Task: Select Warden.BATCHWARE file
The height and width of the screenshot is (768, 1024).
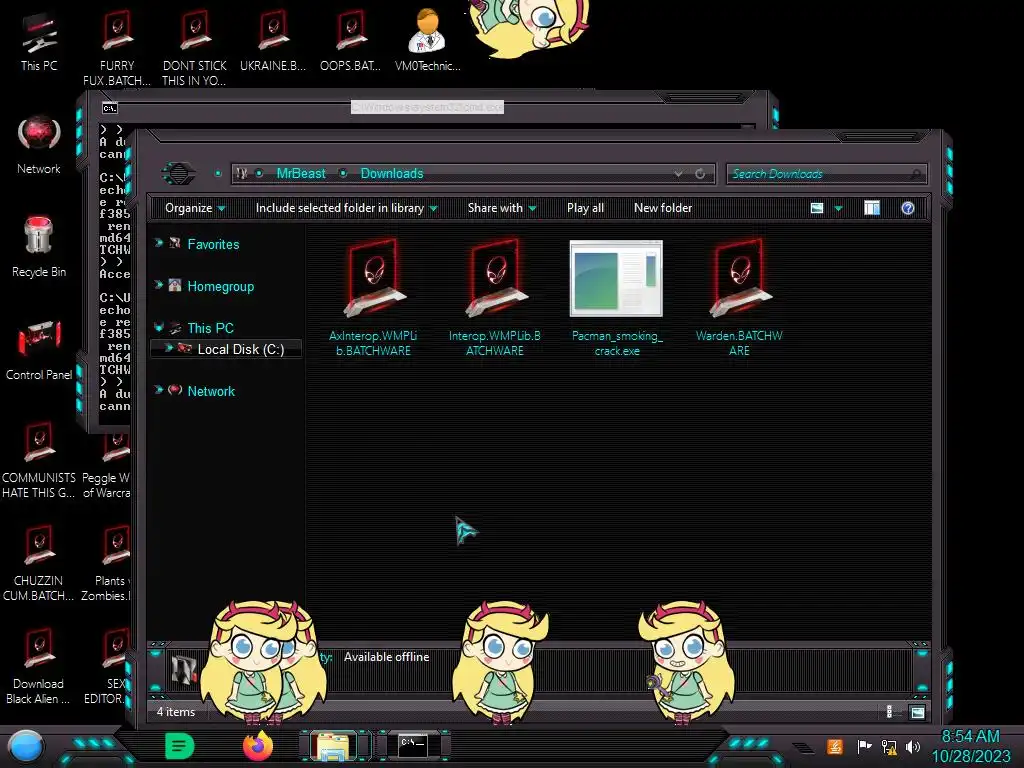Action: click(x=739, y=298)
